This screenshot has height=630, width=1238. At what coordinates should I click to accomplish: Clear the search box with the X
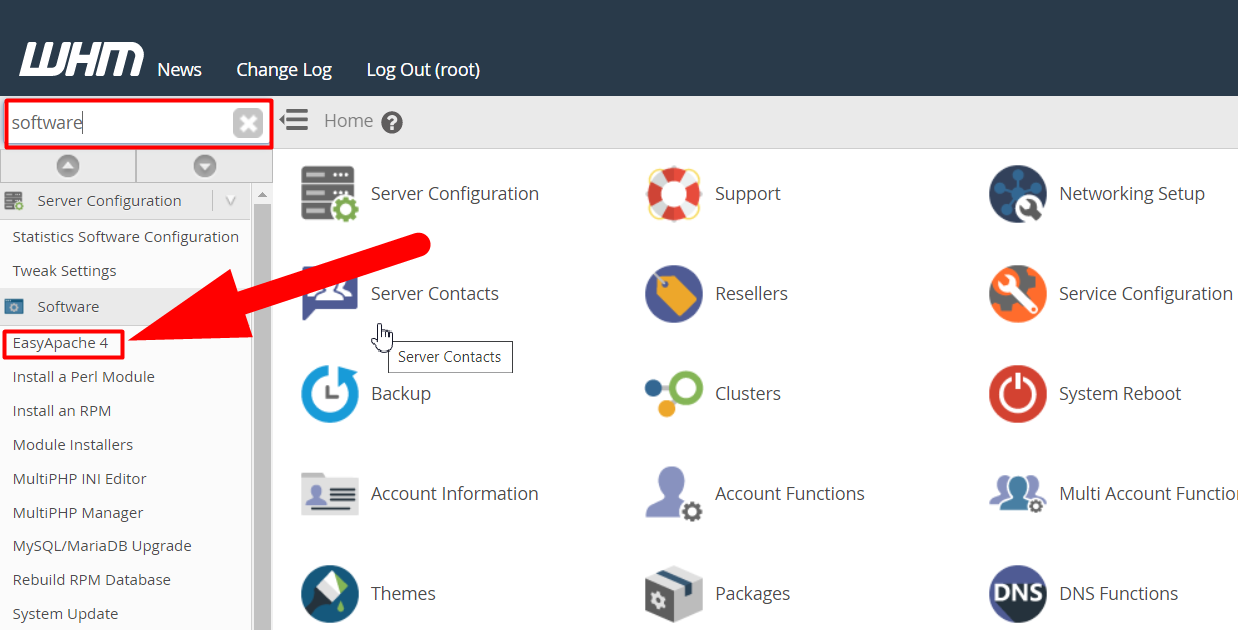point(248,123)
